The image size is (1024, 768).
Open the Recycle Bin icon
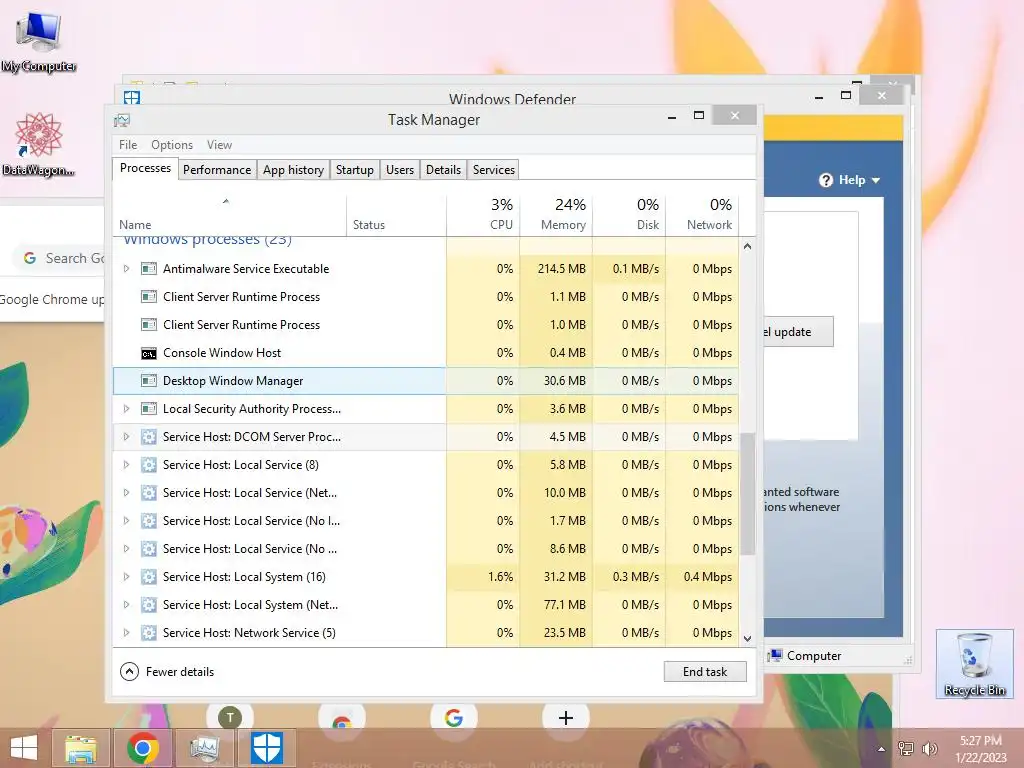pos(974,664)
